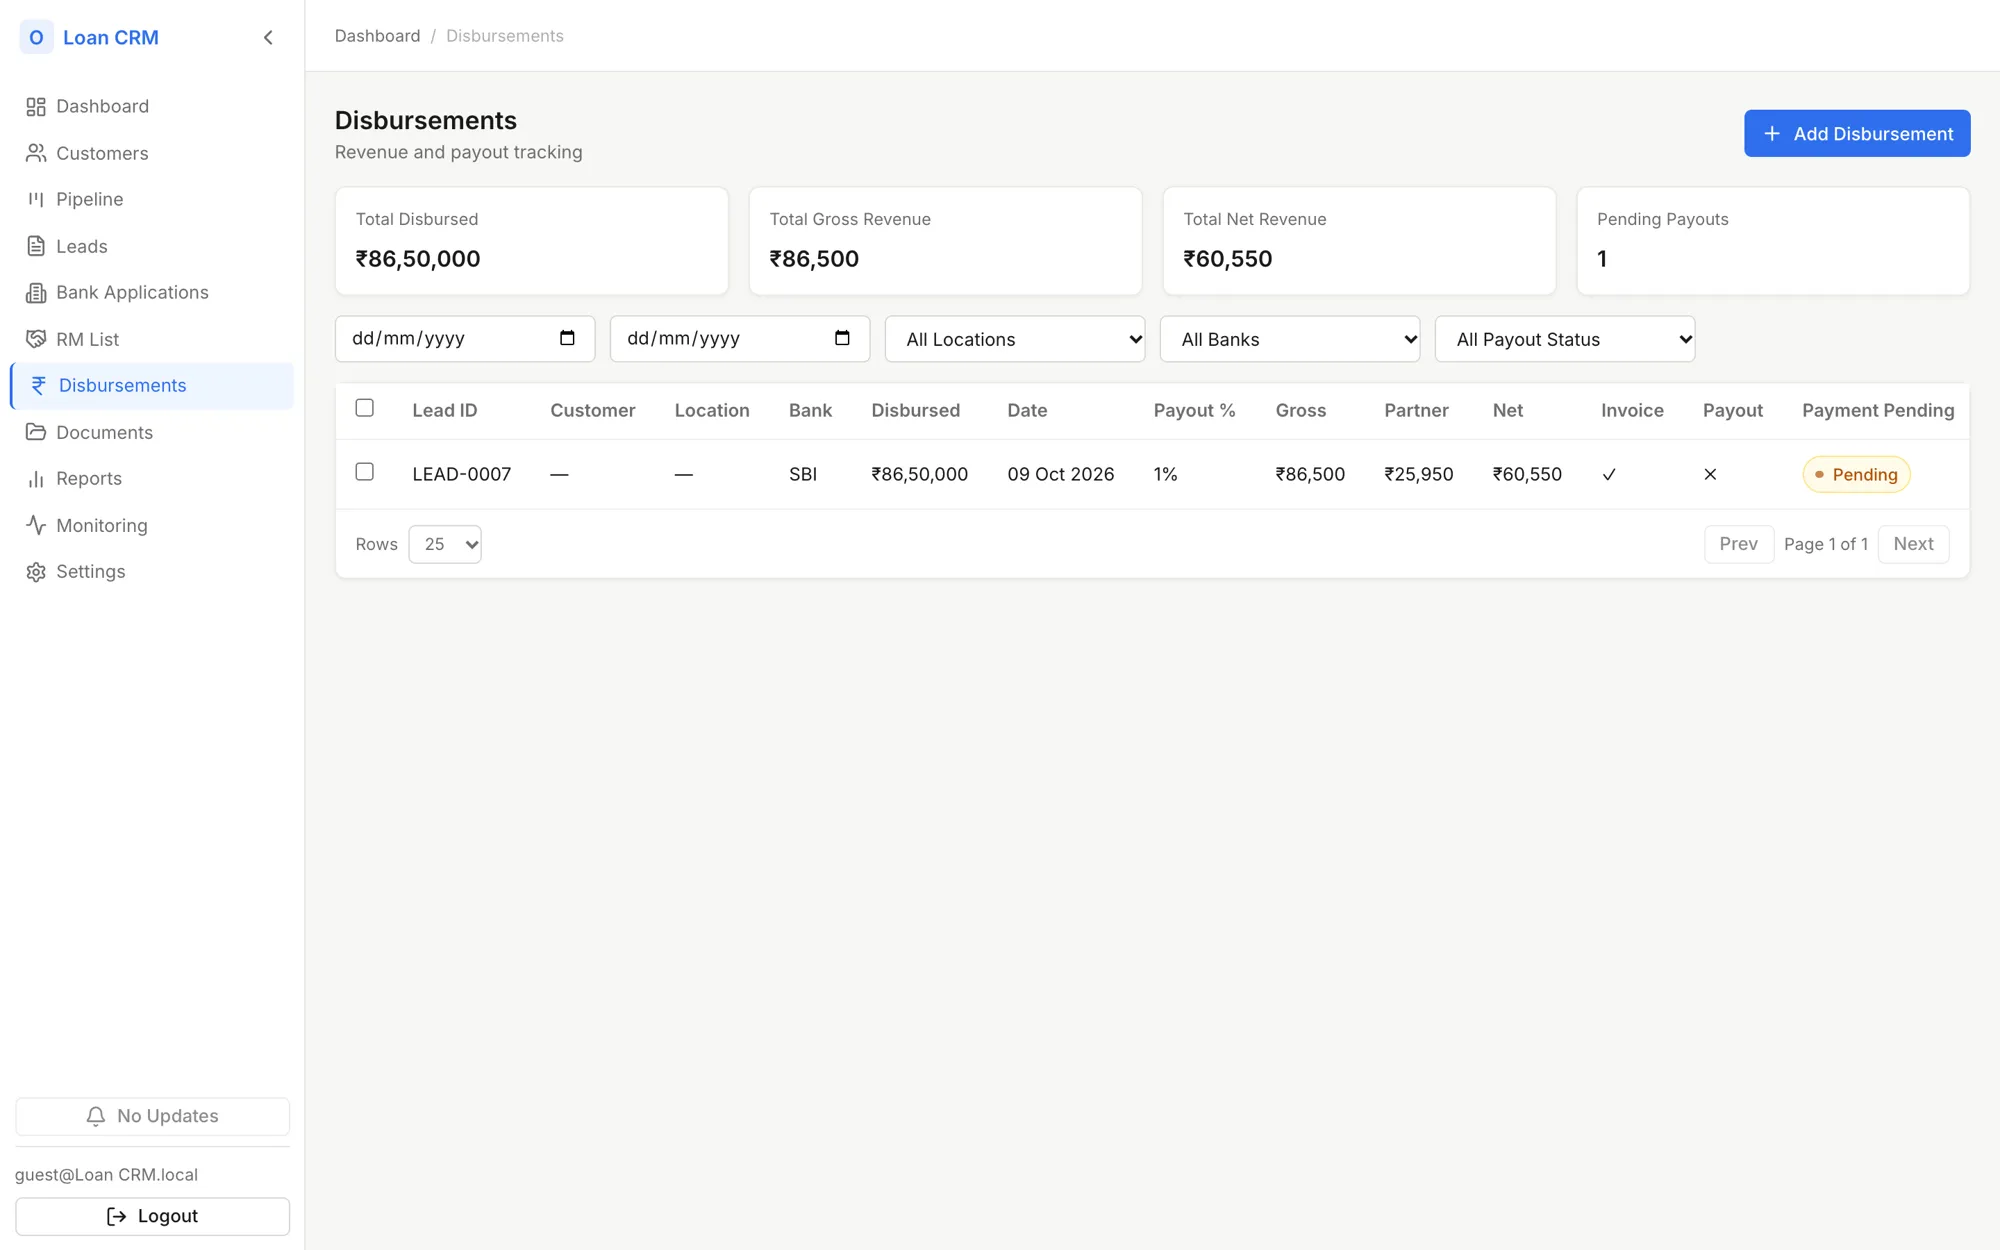Image resolution: width=2000 pixels, height=1250 pixels.
Task: Open Settings from the sidebar
Action: tap(152, 571)
